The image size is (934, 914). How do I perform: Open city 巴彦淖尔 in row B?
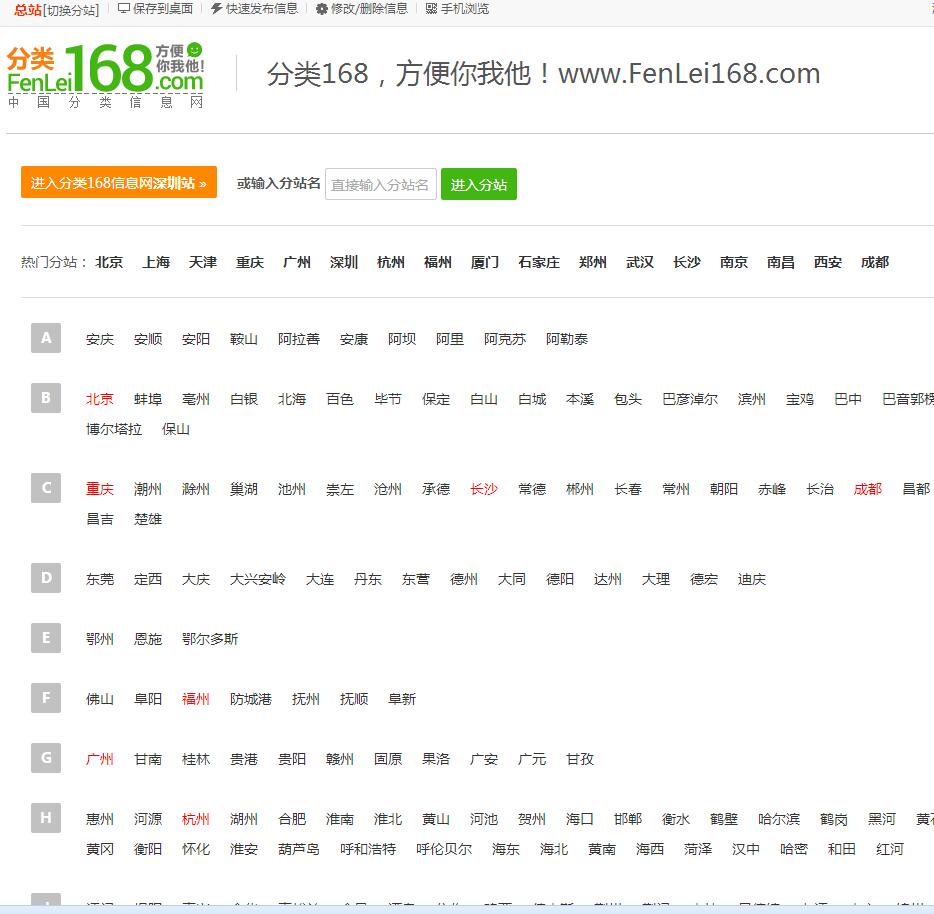(690, 399)
